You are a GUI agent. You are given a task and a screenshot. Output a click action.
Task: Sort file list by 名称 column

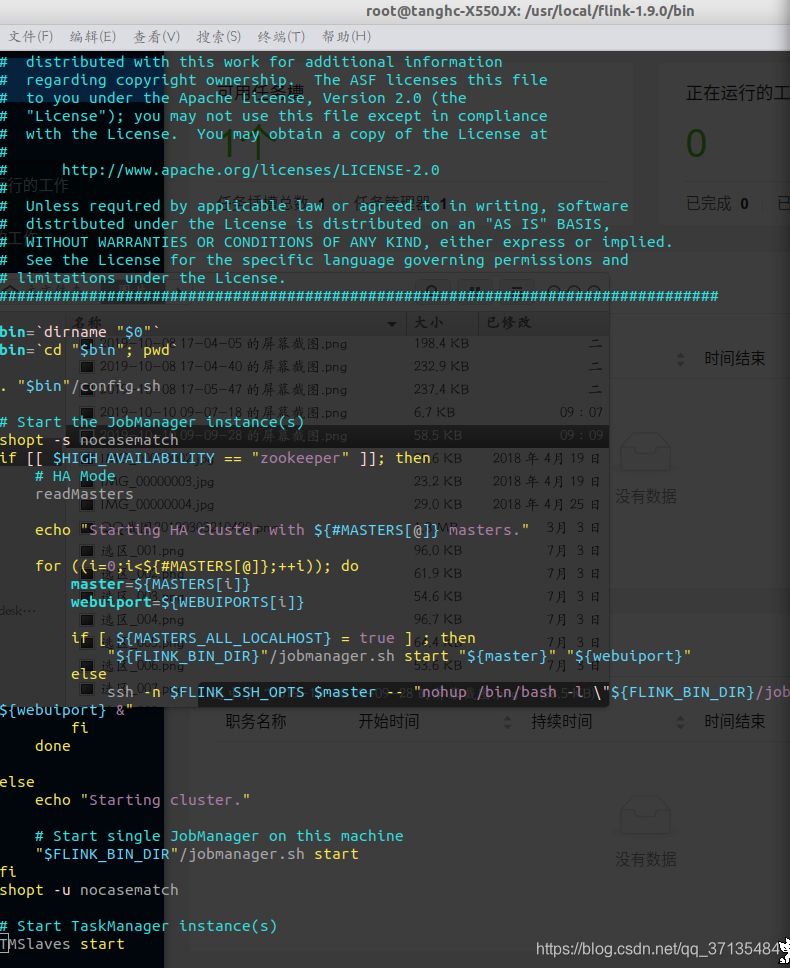pyautogui.click(x=88, y=323)
